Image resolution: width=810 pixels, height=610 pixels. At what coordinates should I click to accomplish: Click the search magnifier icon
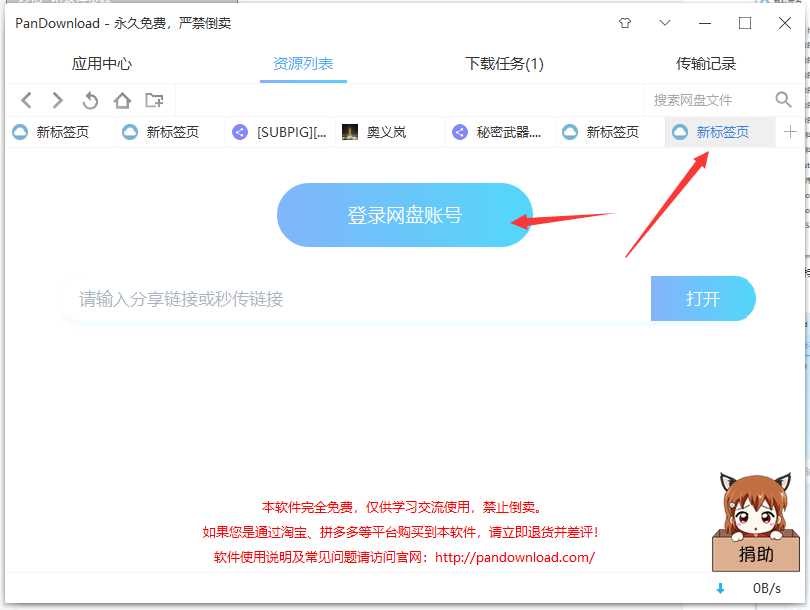pos(783,100)
